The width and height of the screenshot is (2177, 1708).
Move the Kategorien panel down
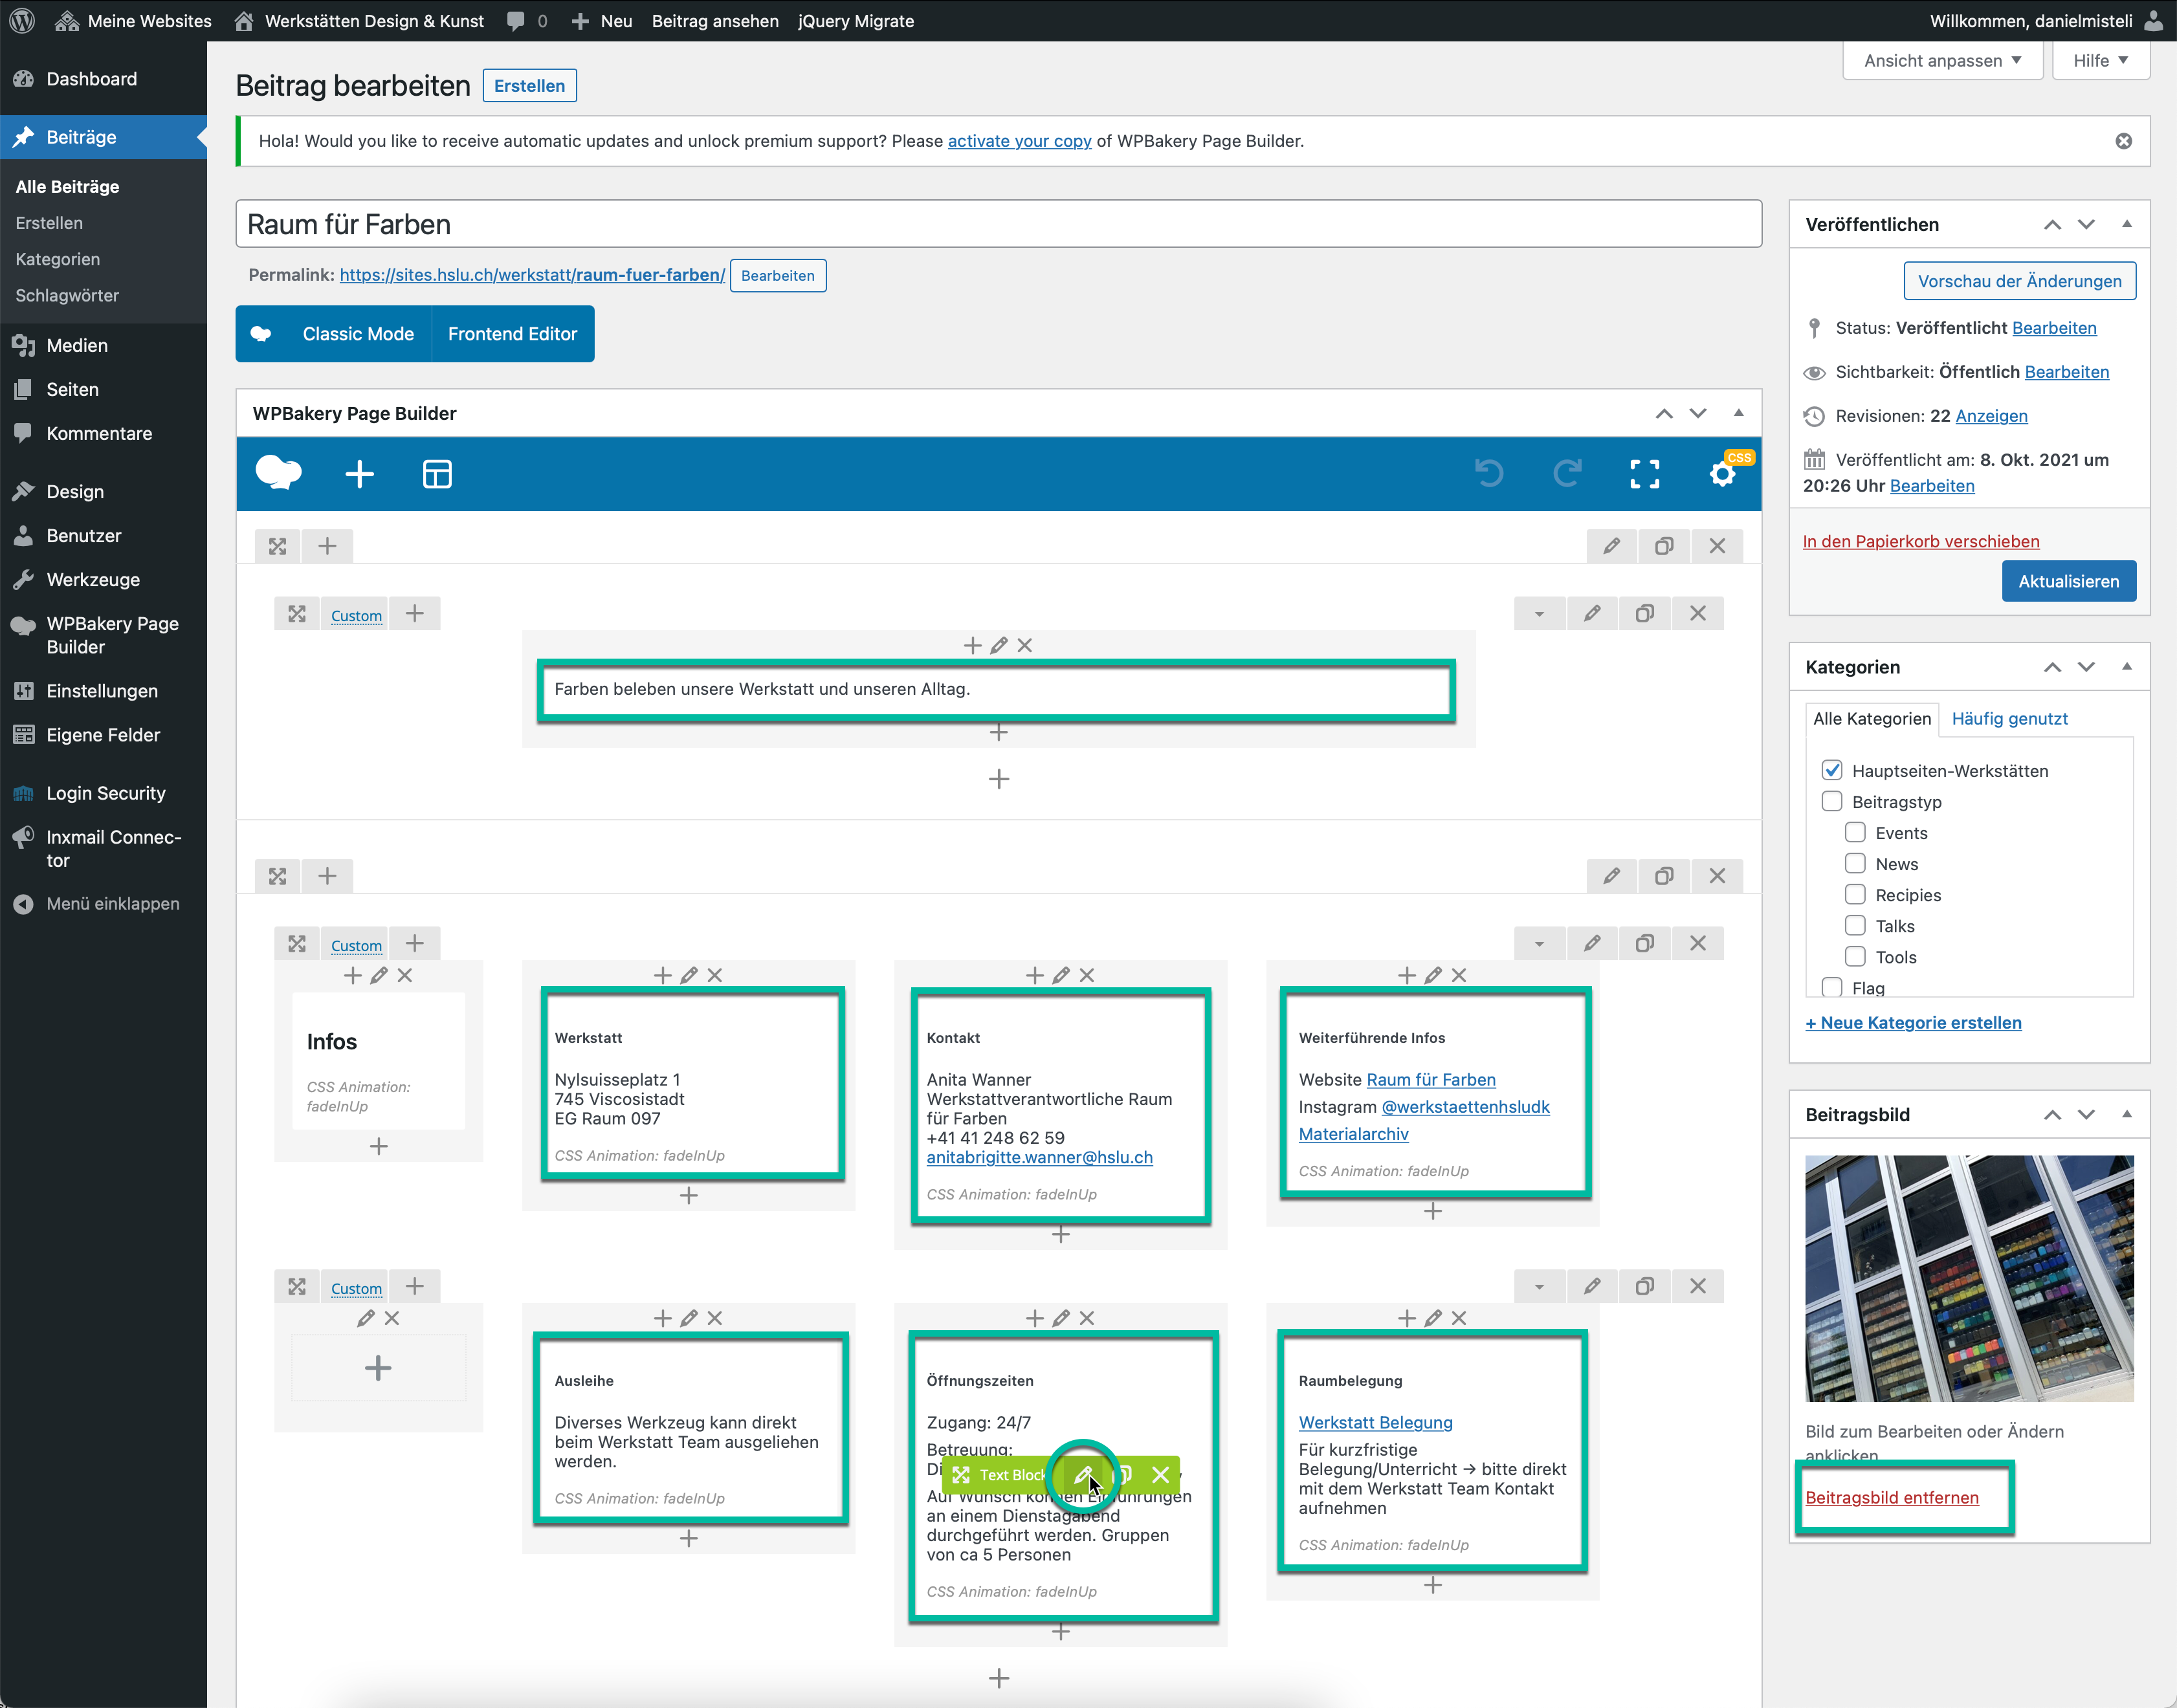pyautogui.click(x=2086, y=666)
